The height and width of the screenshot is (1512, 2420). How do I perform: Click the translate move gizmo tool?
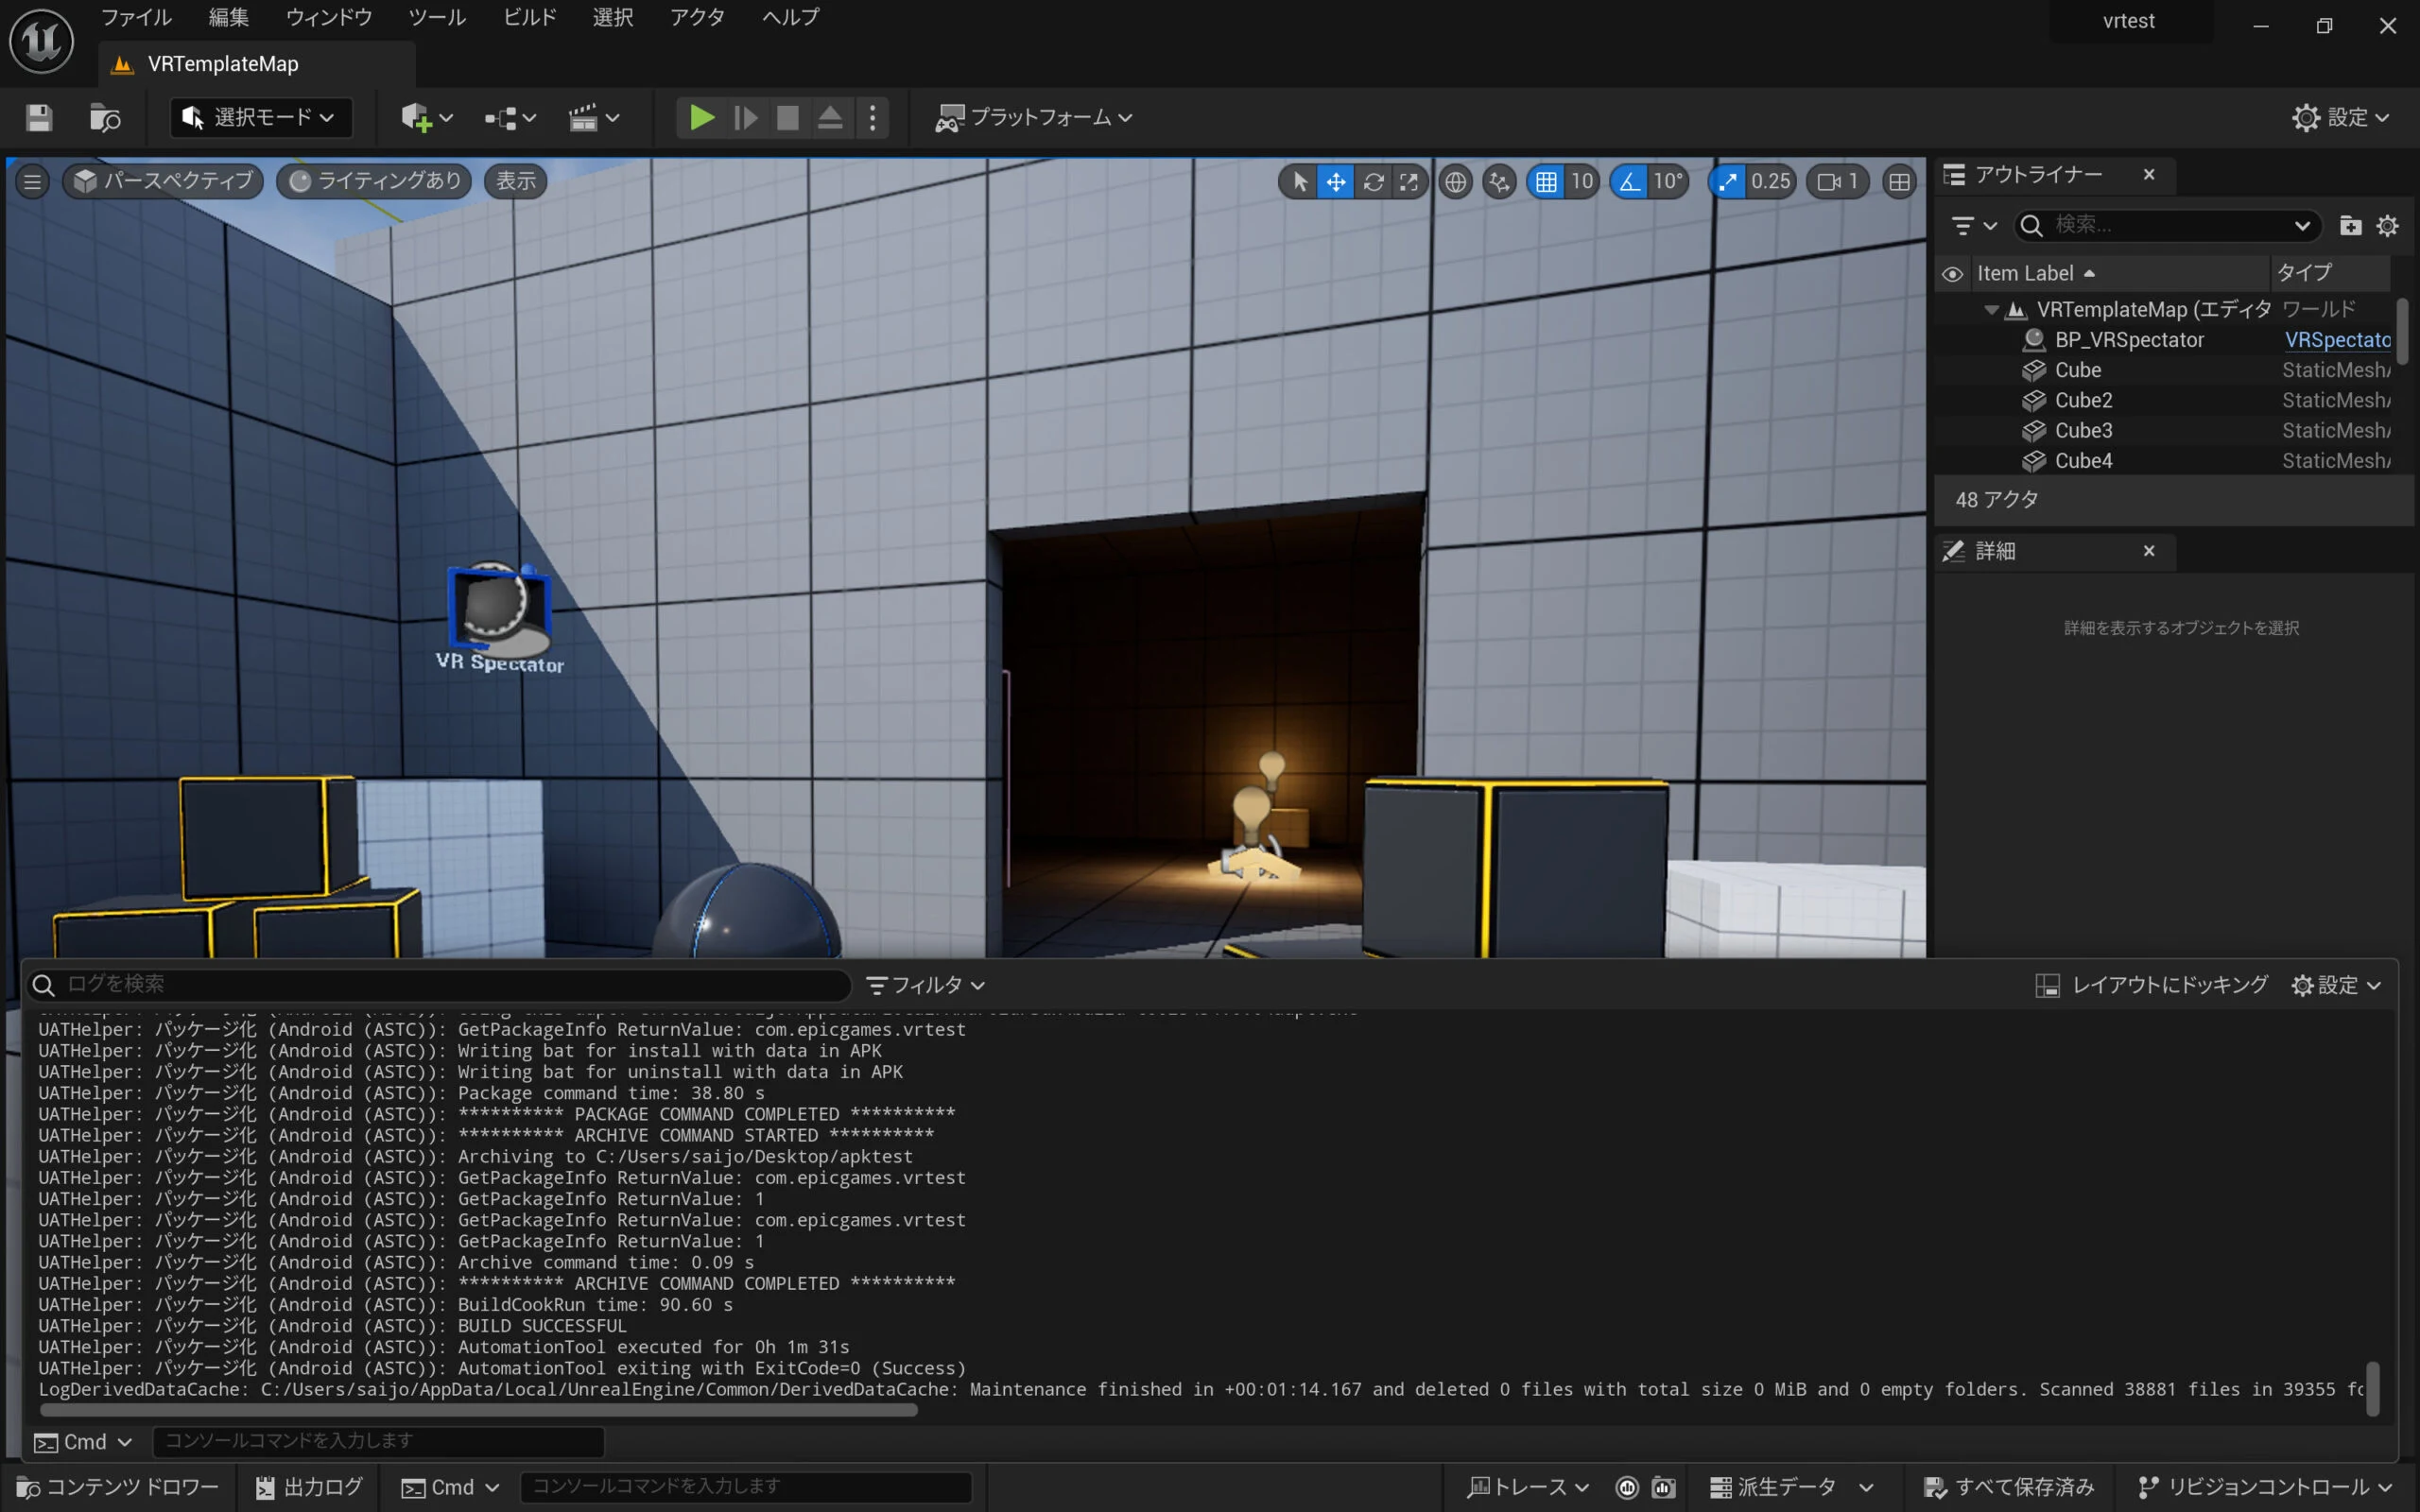pos(1336,182)
